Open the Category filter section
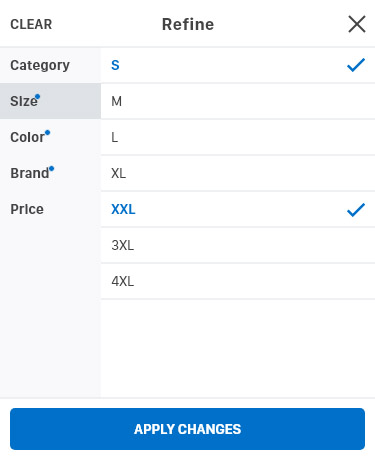The width and height of the screenshot is (375, 460). (x=50, y=65)
